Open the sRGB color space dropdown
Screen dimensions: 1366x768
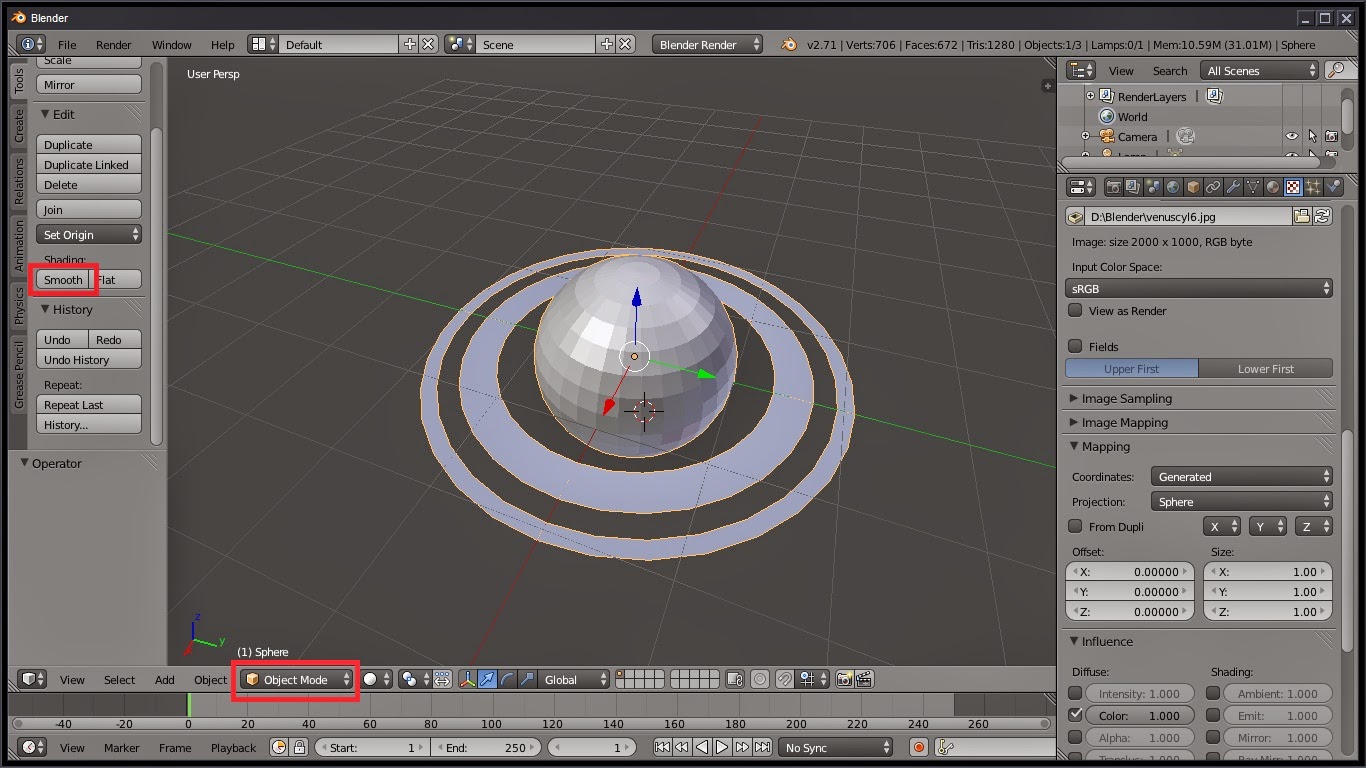[1199, 288]
